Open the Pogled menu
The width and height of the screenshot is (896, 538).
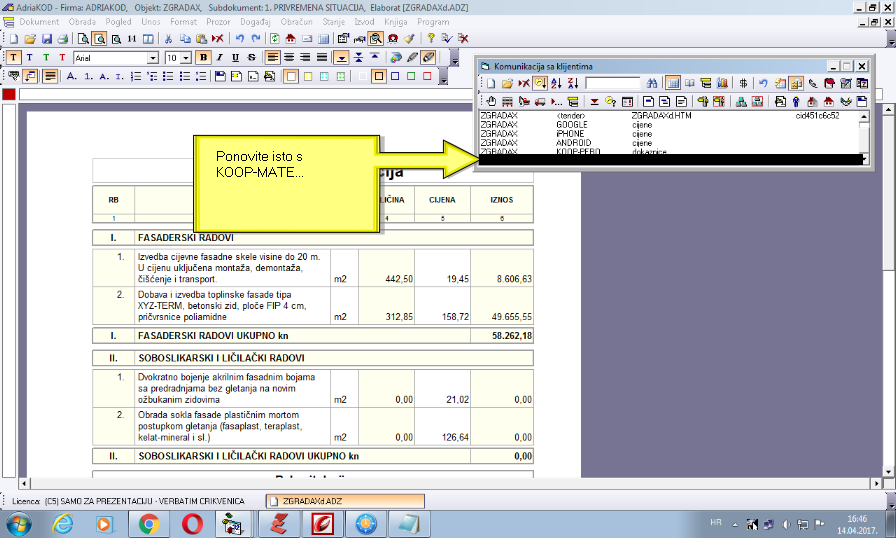coord(118,22)
